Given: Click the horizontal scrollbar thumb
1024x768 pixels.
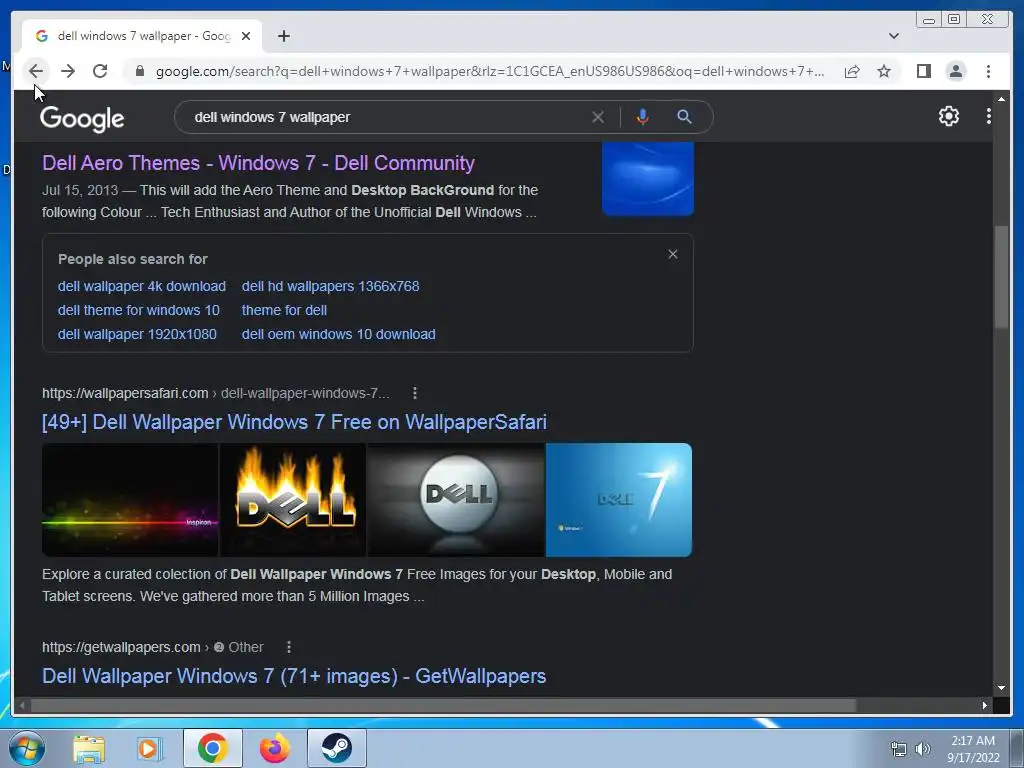Looking at the screenshot, I should click(x=444, y=705).
